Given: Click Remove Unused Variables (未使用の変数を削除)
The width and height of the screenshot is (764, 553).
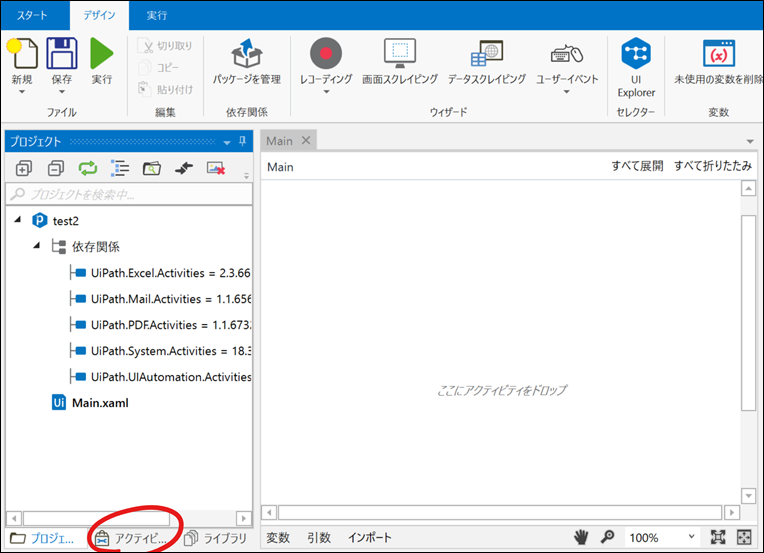Looking at the screenshot, I should click(x=718, y=61).
